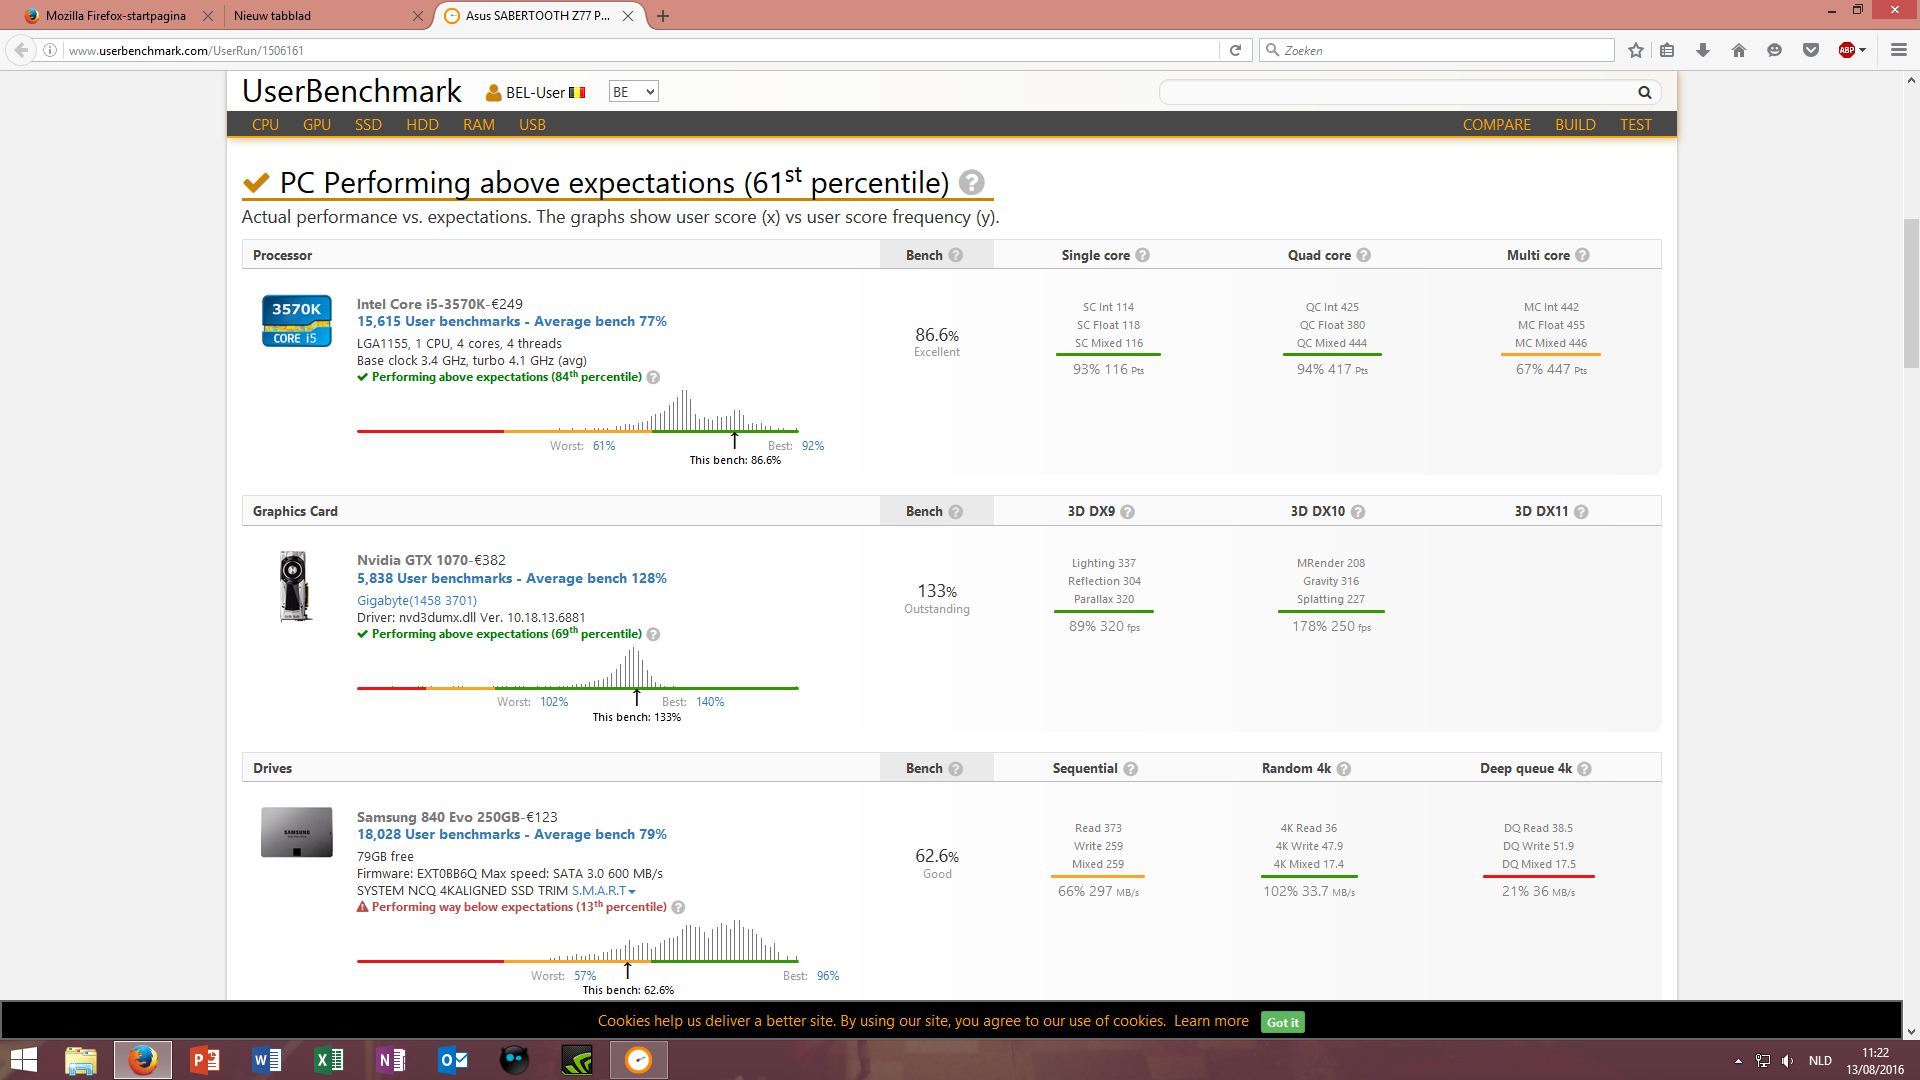This screenshot has width=1920, height=1080.
Task: Click the site information icon in address bar
Action: point(50,50)
